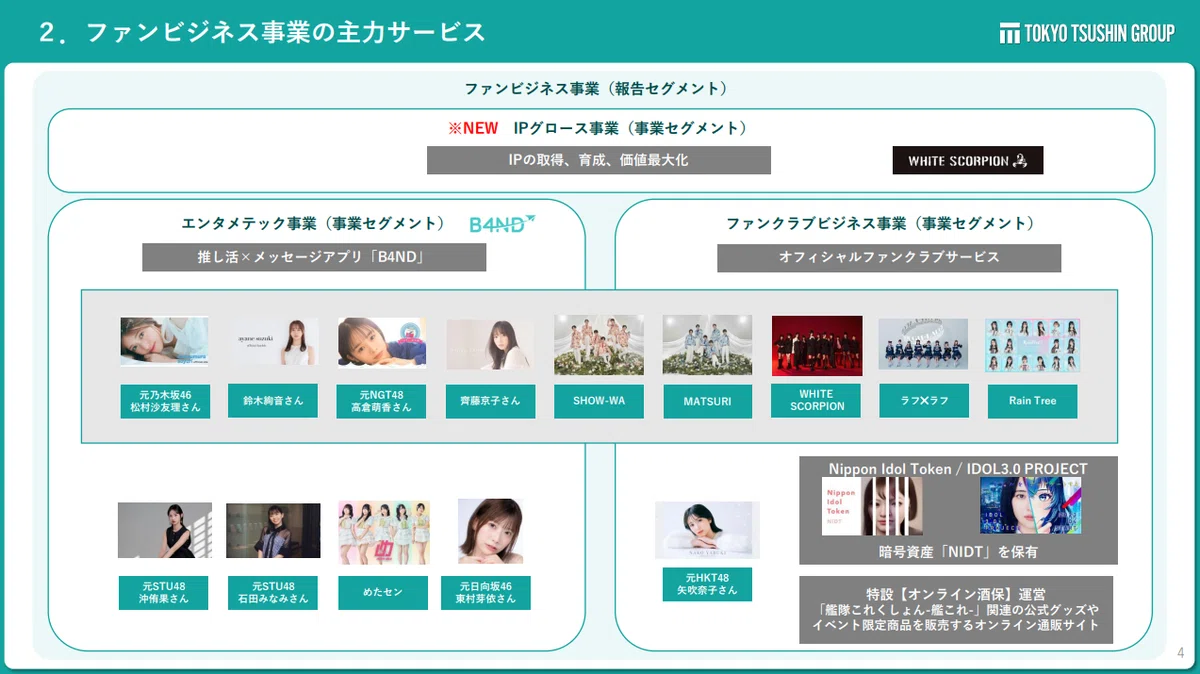
Task: Open the 齊藤京子 photo thumbnail
Action: click(x=490, y=344)
